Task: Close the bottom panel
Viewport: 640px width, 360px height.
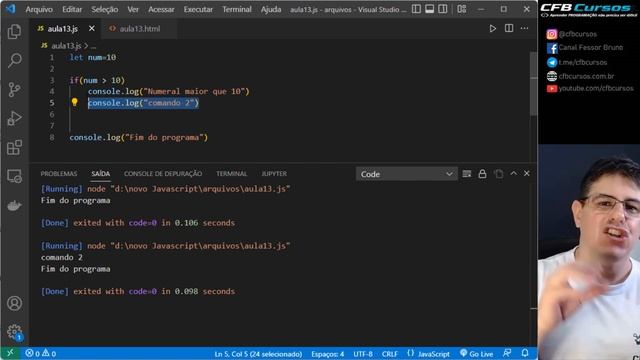Action: click(527, 173)
